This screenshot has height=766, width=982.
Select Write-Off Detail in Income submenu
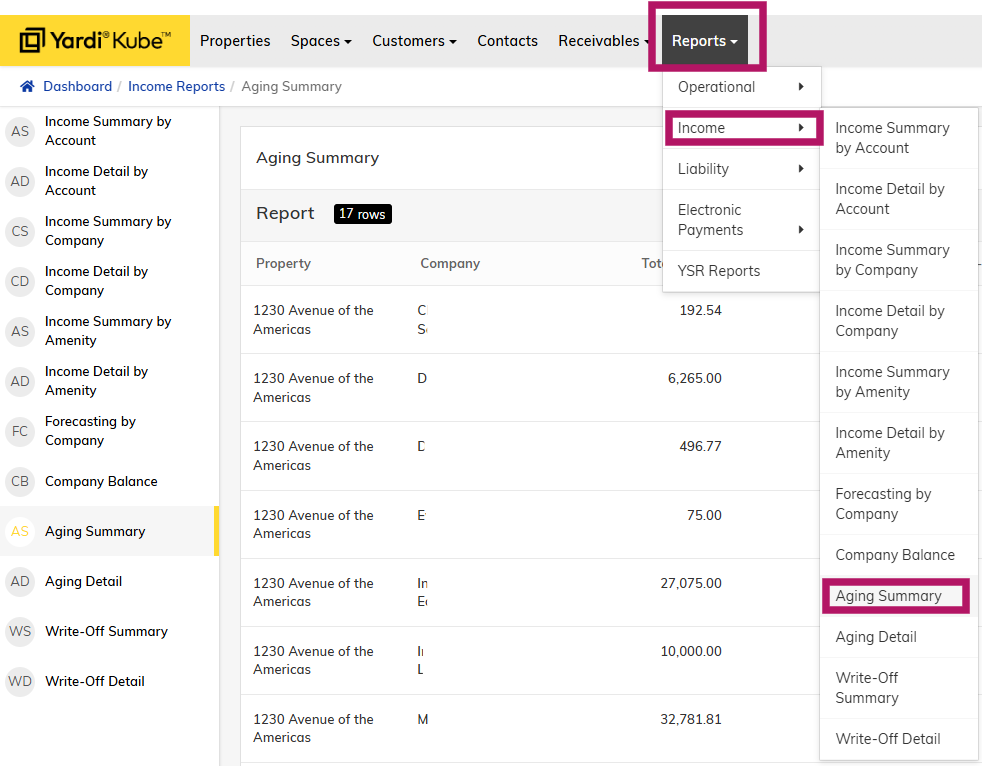888,739
